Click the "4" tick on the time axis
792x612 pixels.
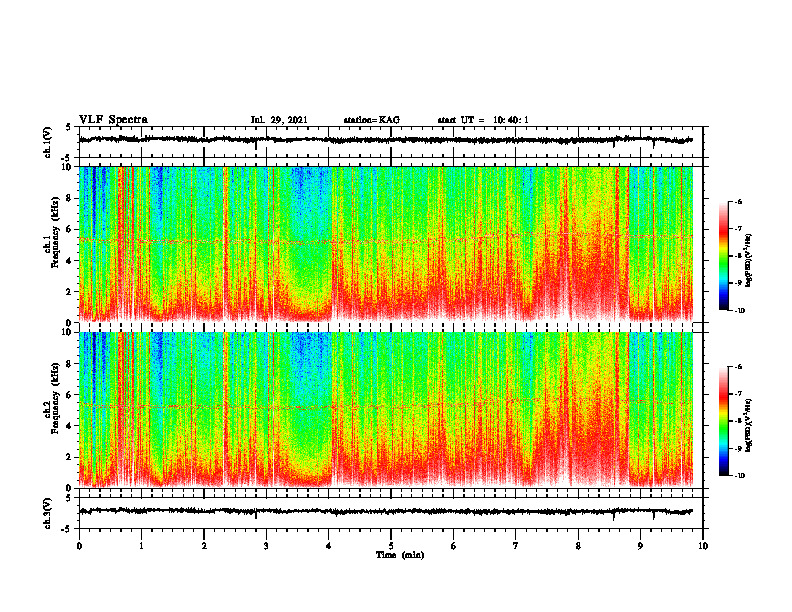(329, 546)
